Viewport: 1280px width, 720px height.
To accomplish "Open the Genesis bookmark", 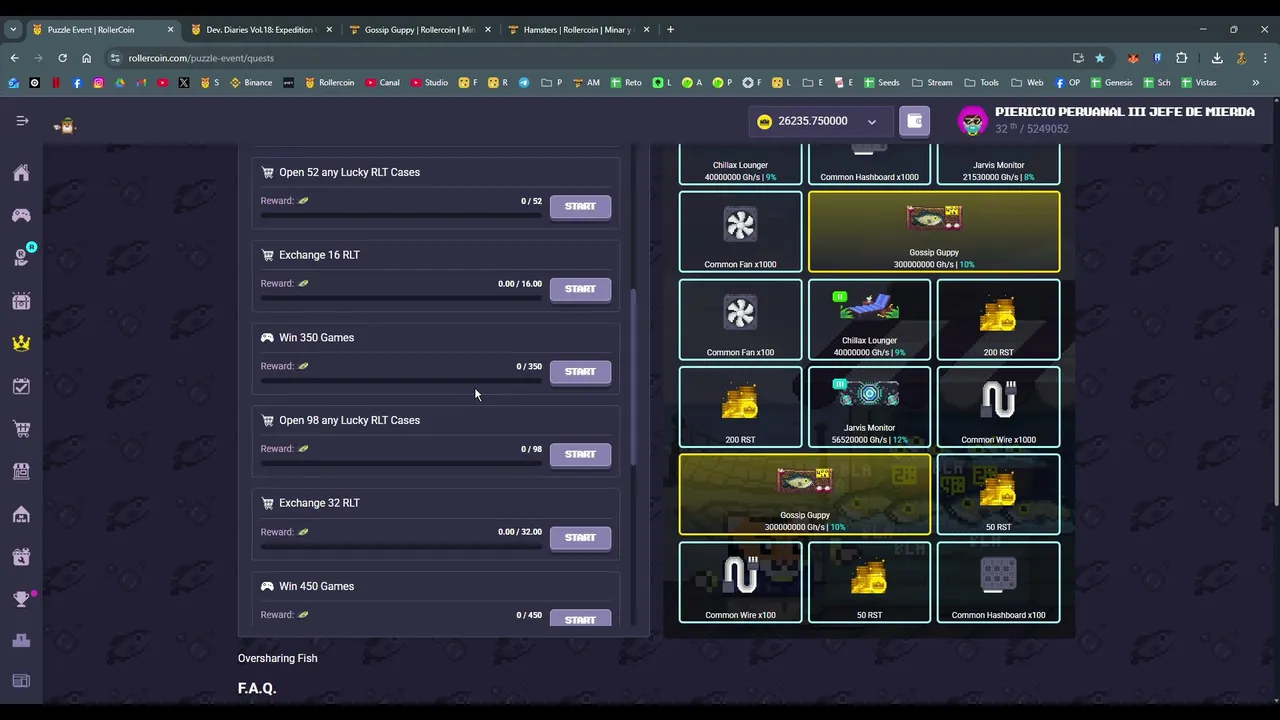I will click(x=1111, y=83).
